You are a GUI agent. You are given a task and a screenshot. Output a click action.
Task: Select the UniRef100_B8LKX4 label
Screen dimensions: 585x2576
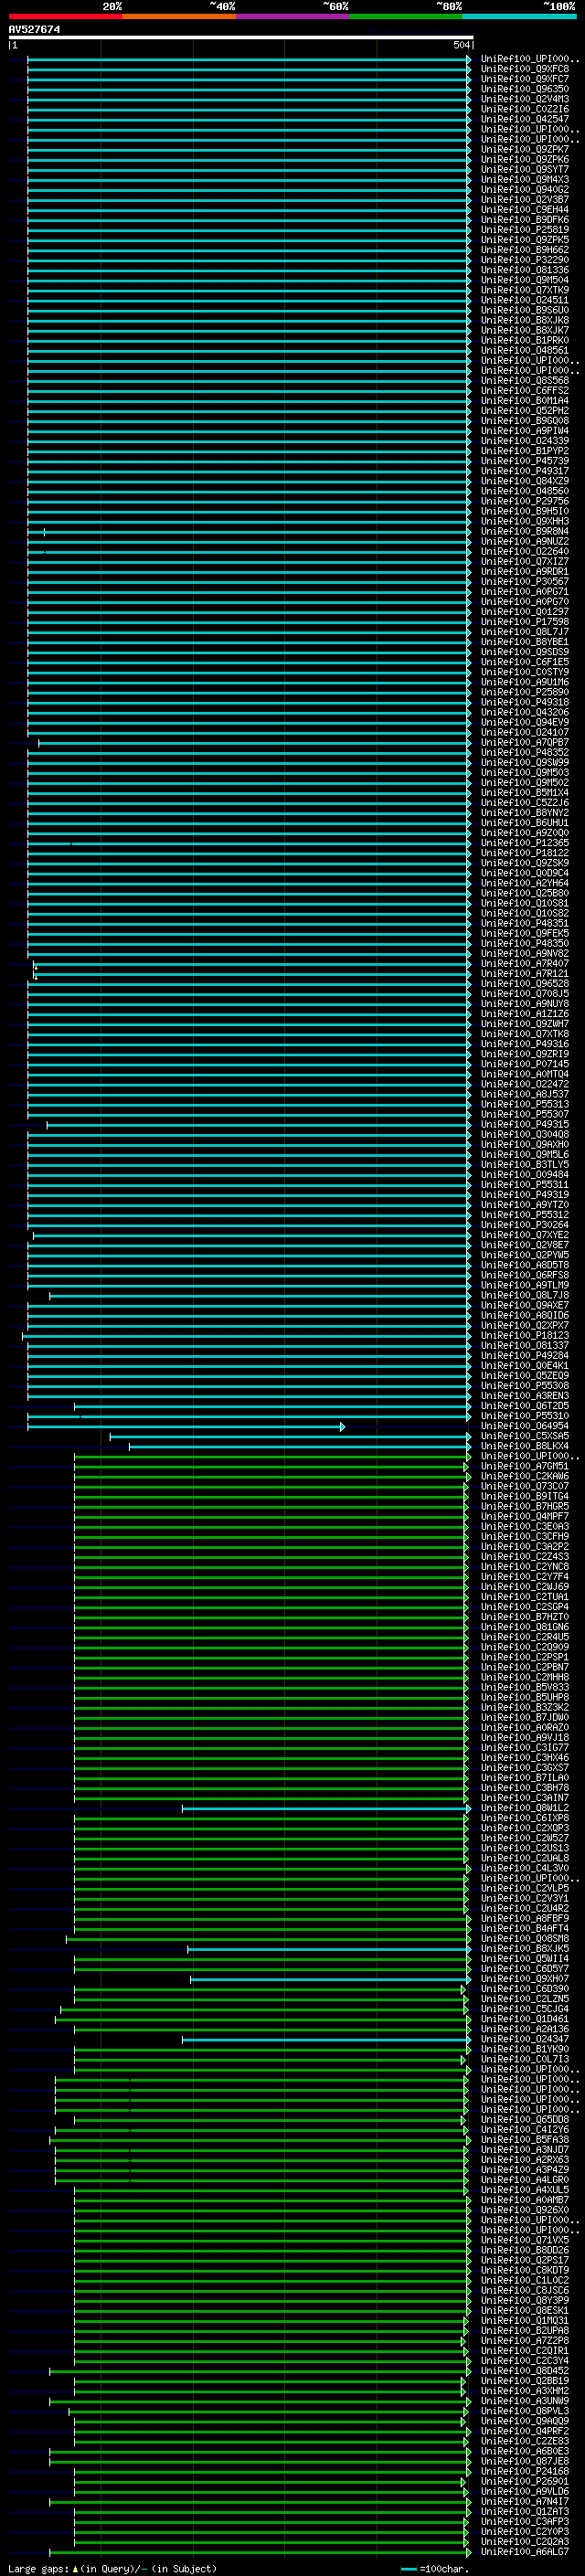pos(525,1447)
